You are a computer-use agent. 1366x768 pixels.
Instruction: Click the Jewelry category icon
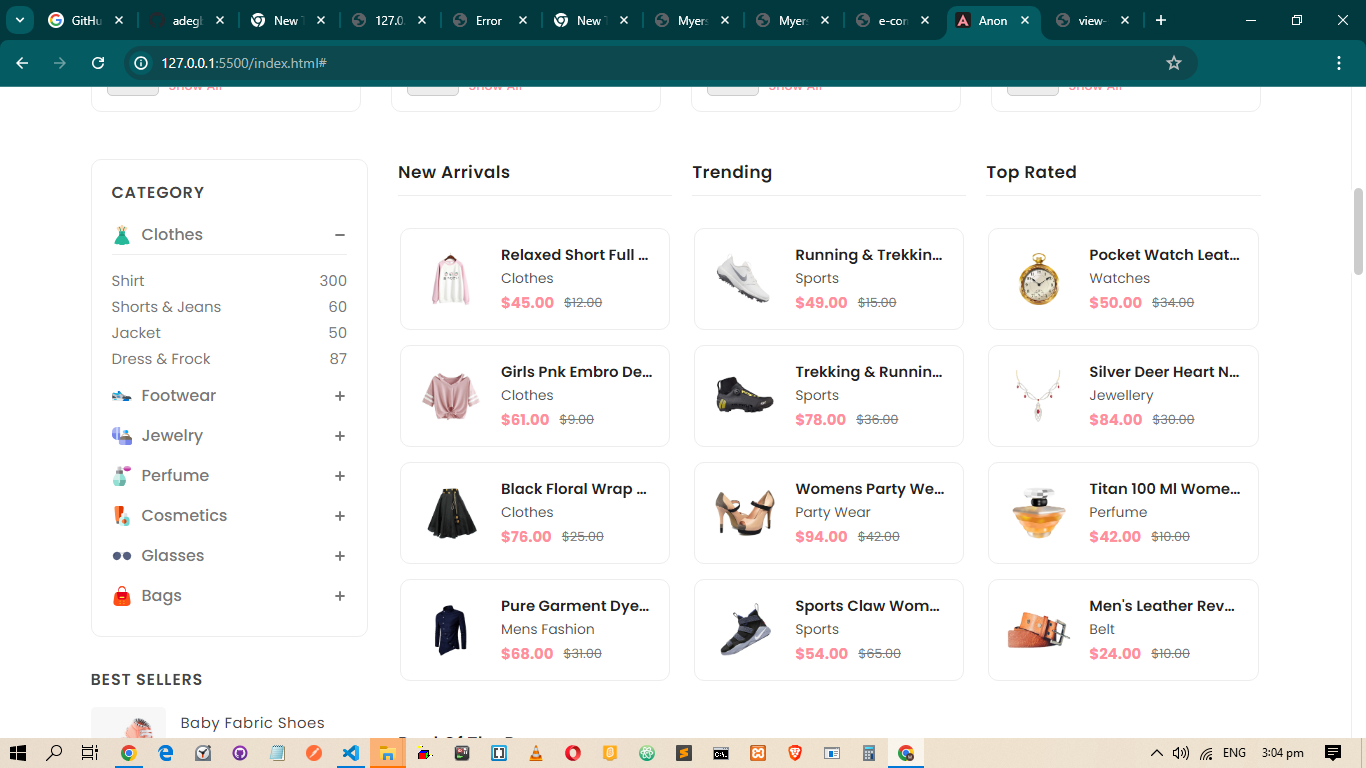(x=121, y=436)
